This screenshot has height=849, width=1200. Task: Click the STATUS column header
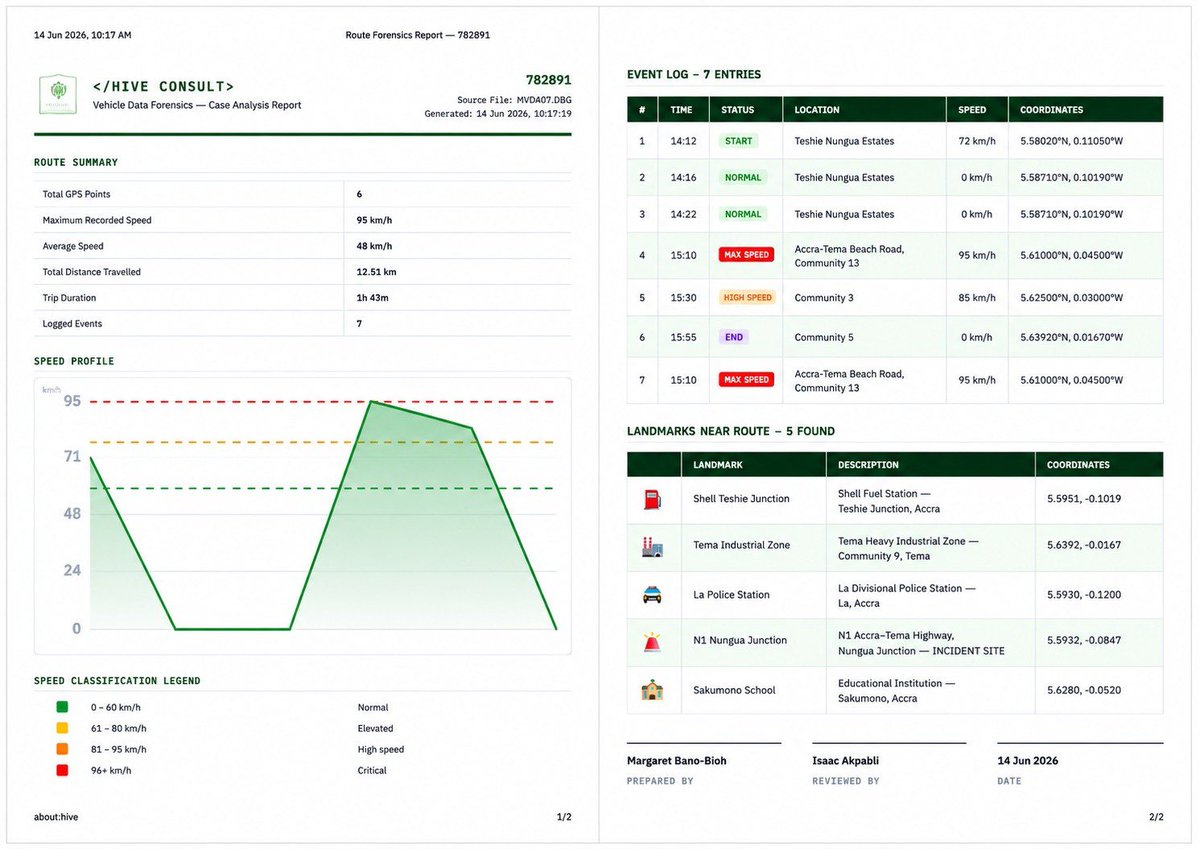click(x=737, y=110)
